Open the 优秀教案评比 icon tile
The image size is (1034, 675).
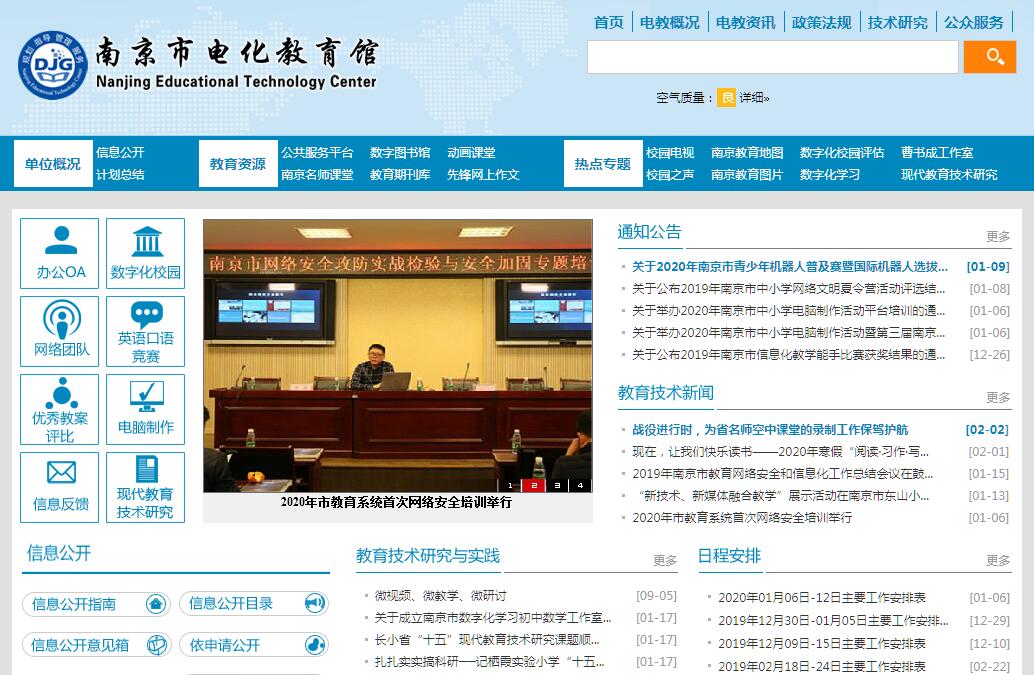coord(60,408)
